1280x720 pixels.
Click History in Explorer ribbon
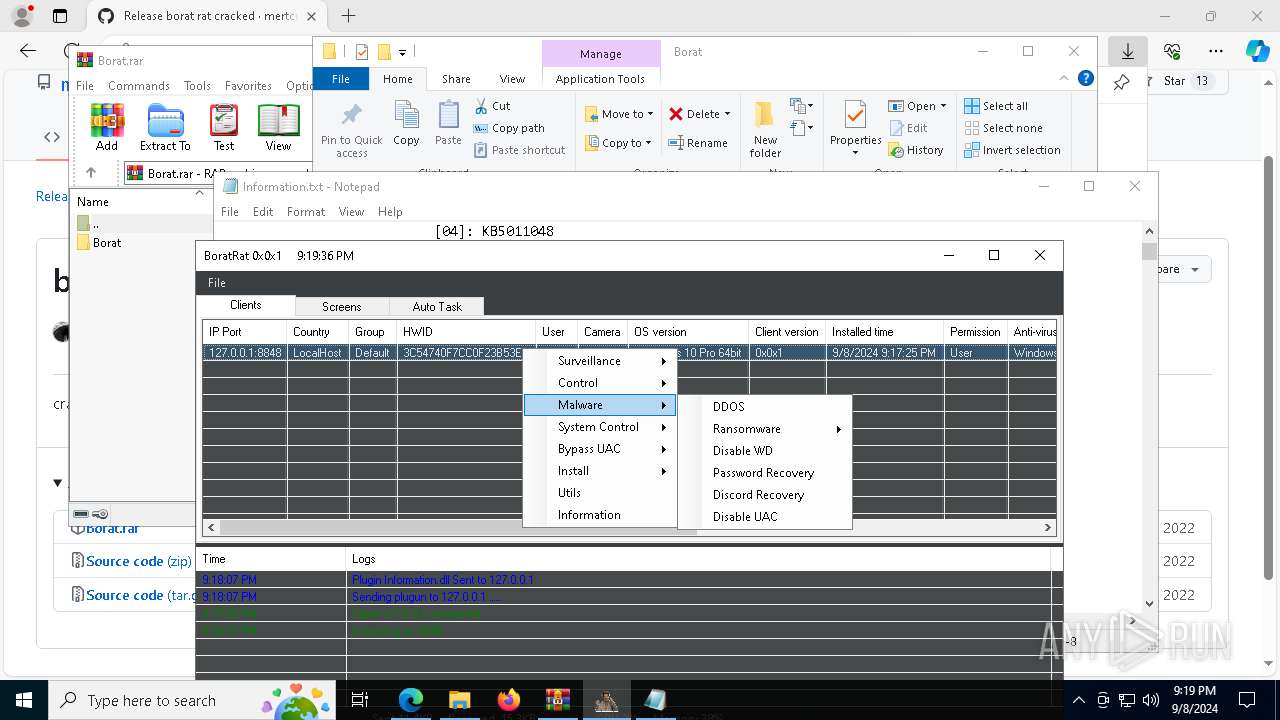(x=916, y=150)
